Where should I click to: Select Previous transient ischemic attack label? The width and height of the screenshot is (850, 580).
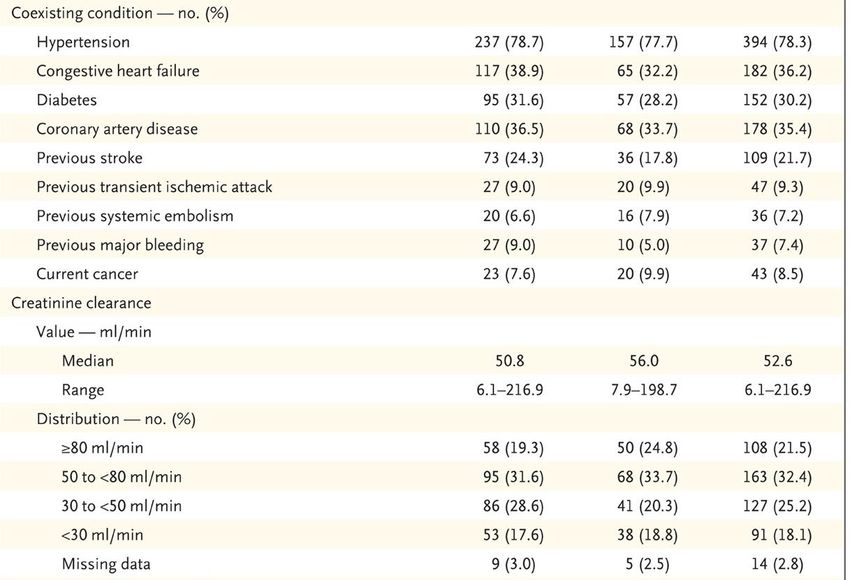(x=154, y=187)
